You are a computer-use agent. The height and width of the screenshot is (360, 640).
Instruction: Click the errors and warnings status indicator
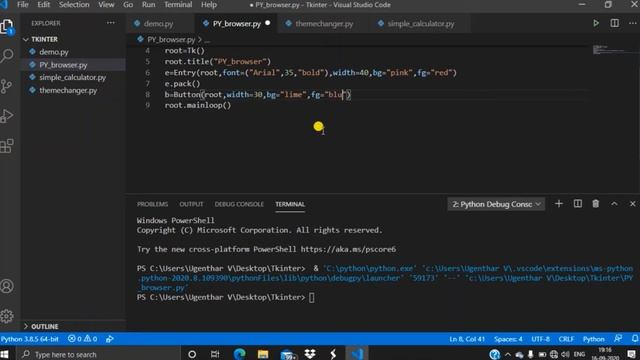[82, 339]
